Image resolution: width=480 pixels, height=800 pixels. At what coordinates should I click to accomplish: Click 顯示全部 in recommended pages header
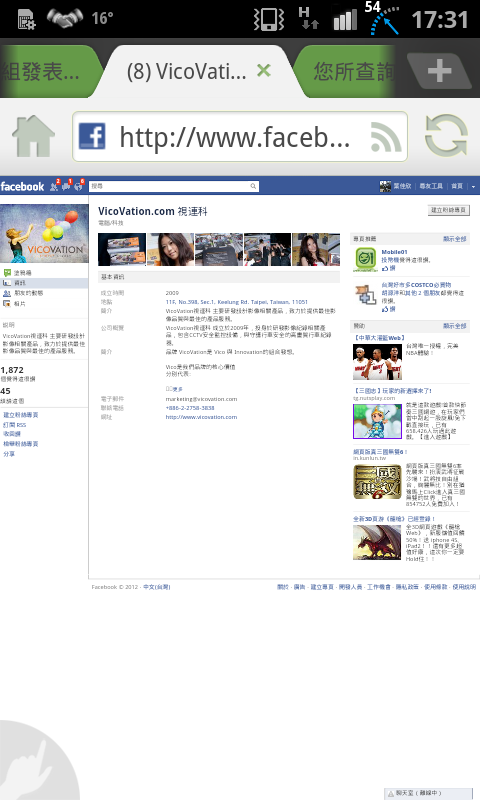[454, 239]
